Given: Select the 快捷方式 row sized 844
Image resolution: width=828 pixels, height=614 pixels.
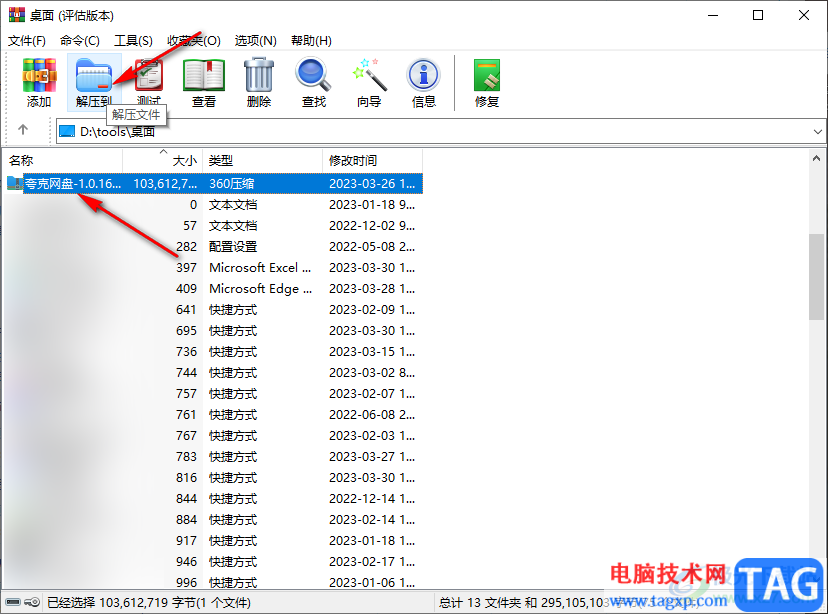Looking at the screenshot, I should [x=214, y=499].
